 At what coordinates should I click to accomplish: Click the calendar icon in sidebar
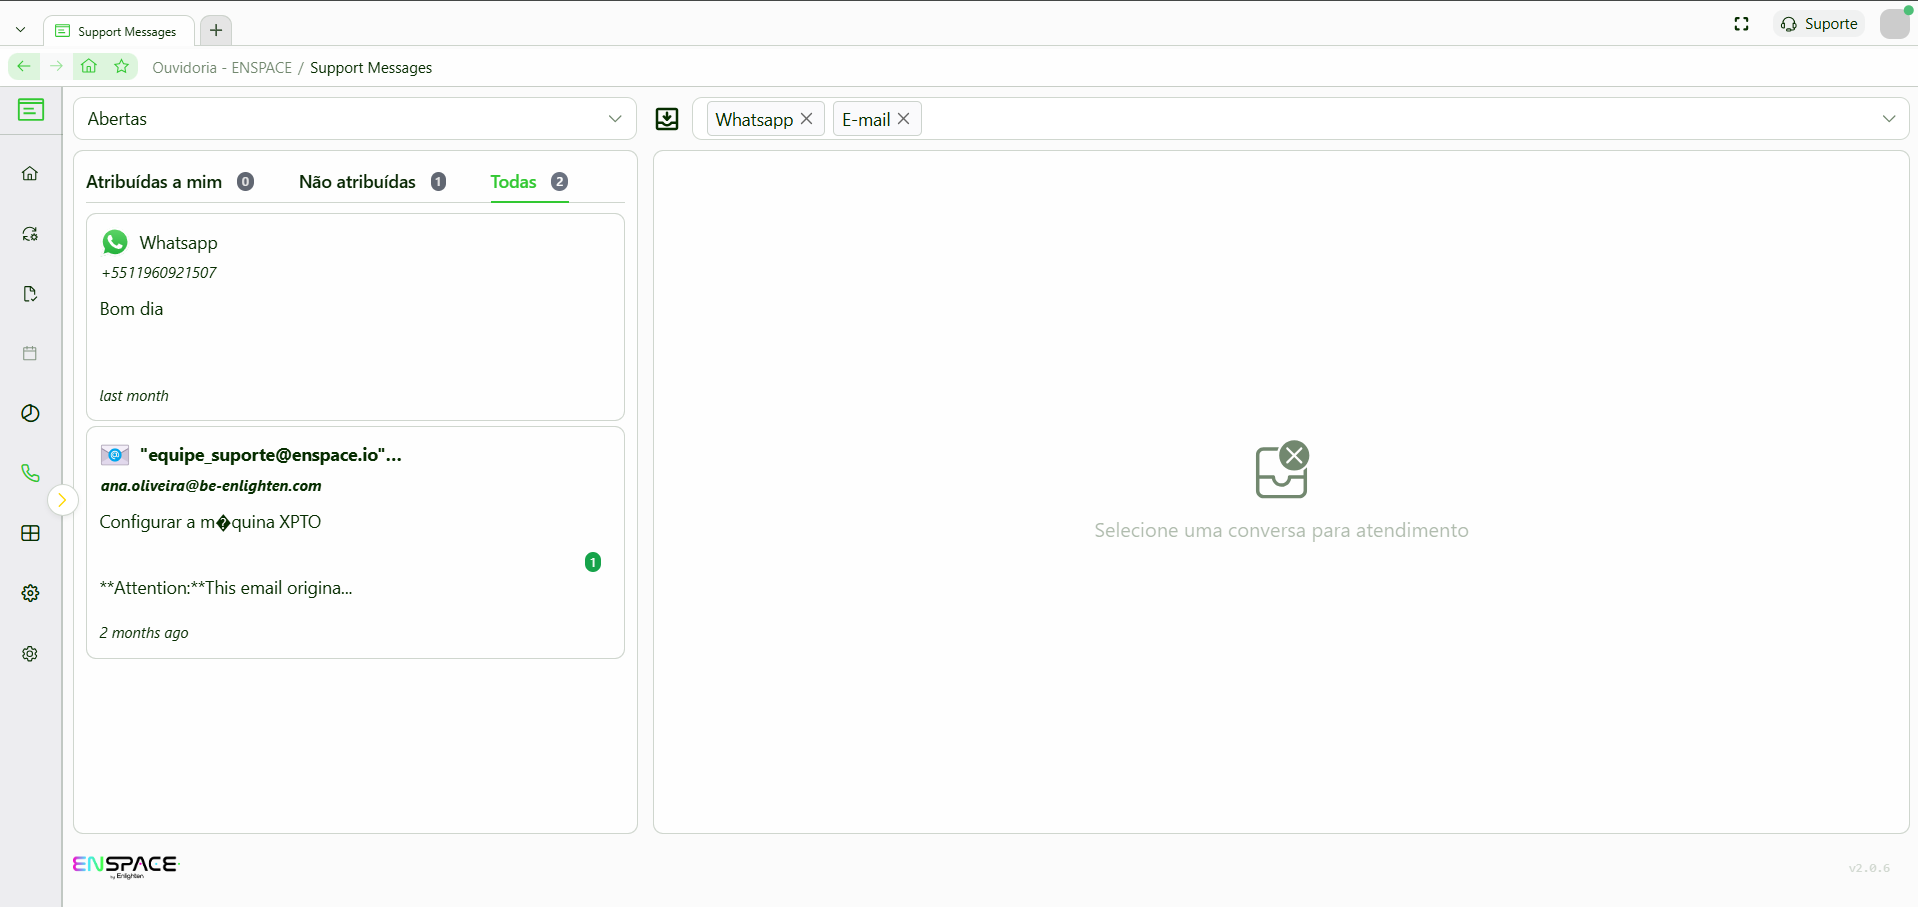click(30, 353)
